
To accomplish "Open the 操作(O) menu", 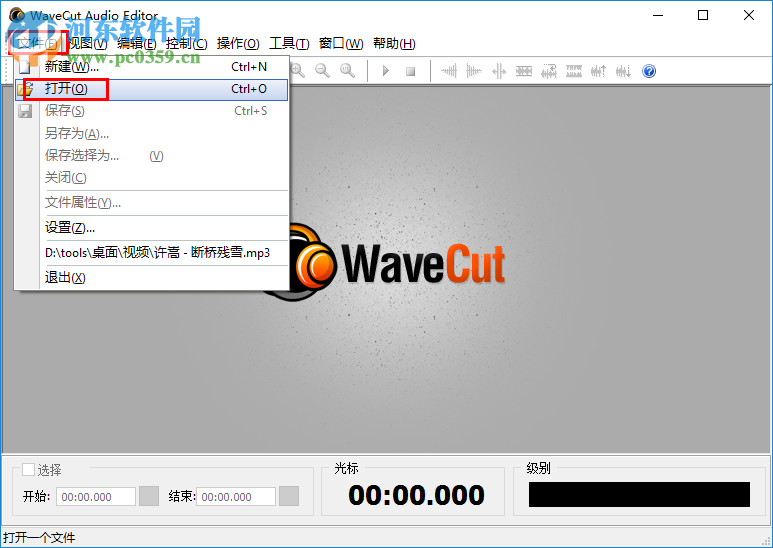I will point(238,43).
